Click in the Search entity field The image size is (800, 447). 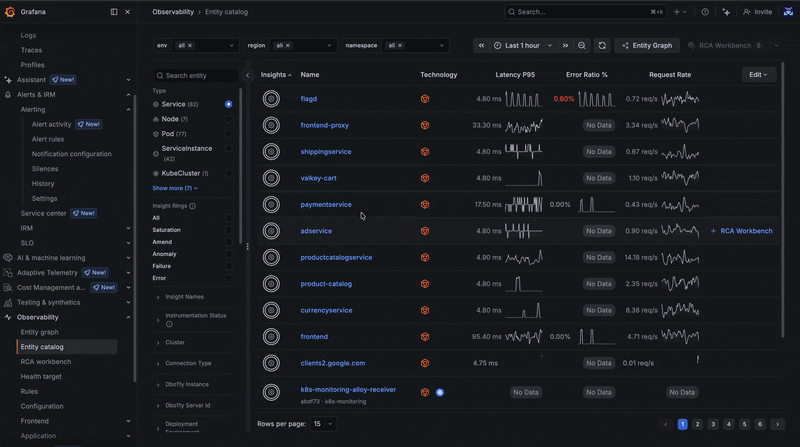[x=196, y=76]
